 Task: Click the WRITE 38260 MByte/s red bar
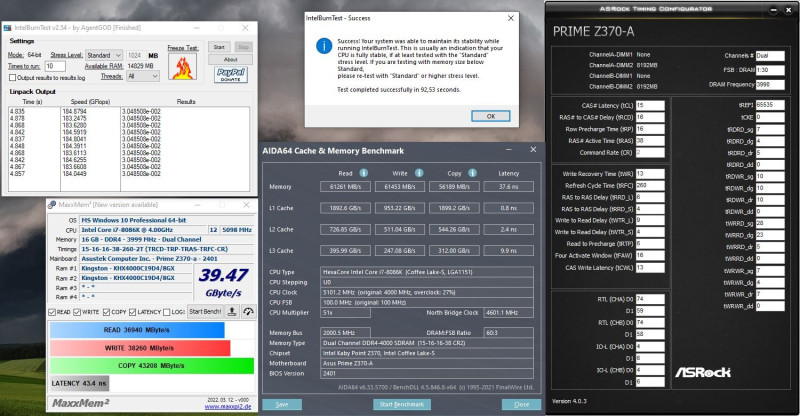pyautogui.click(x=140, y=348)
